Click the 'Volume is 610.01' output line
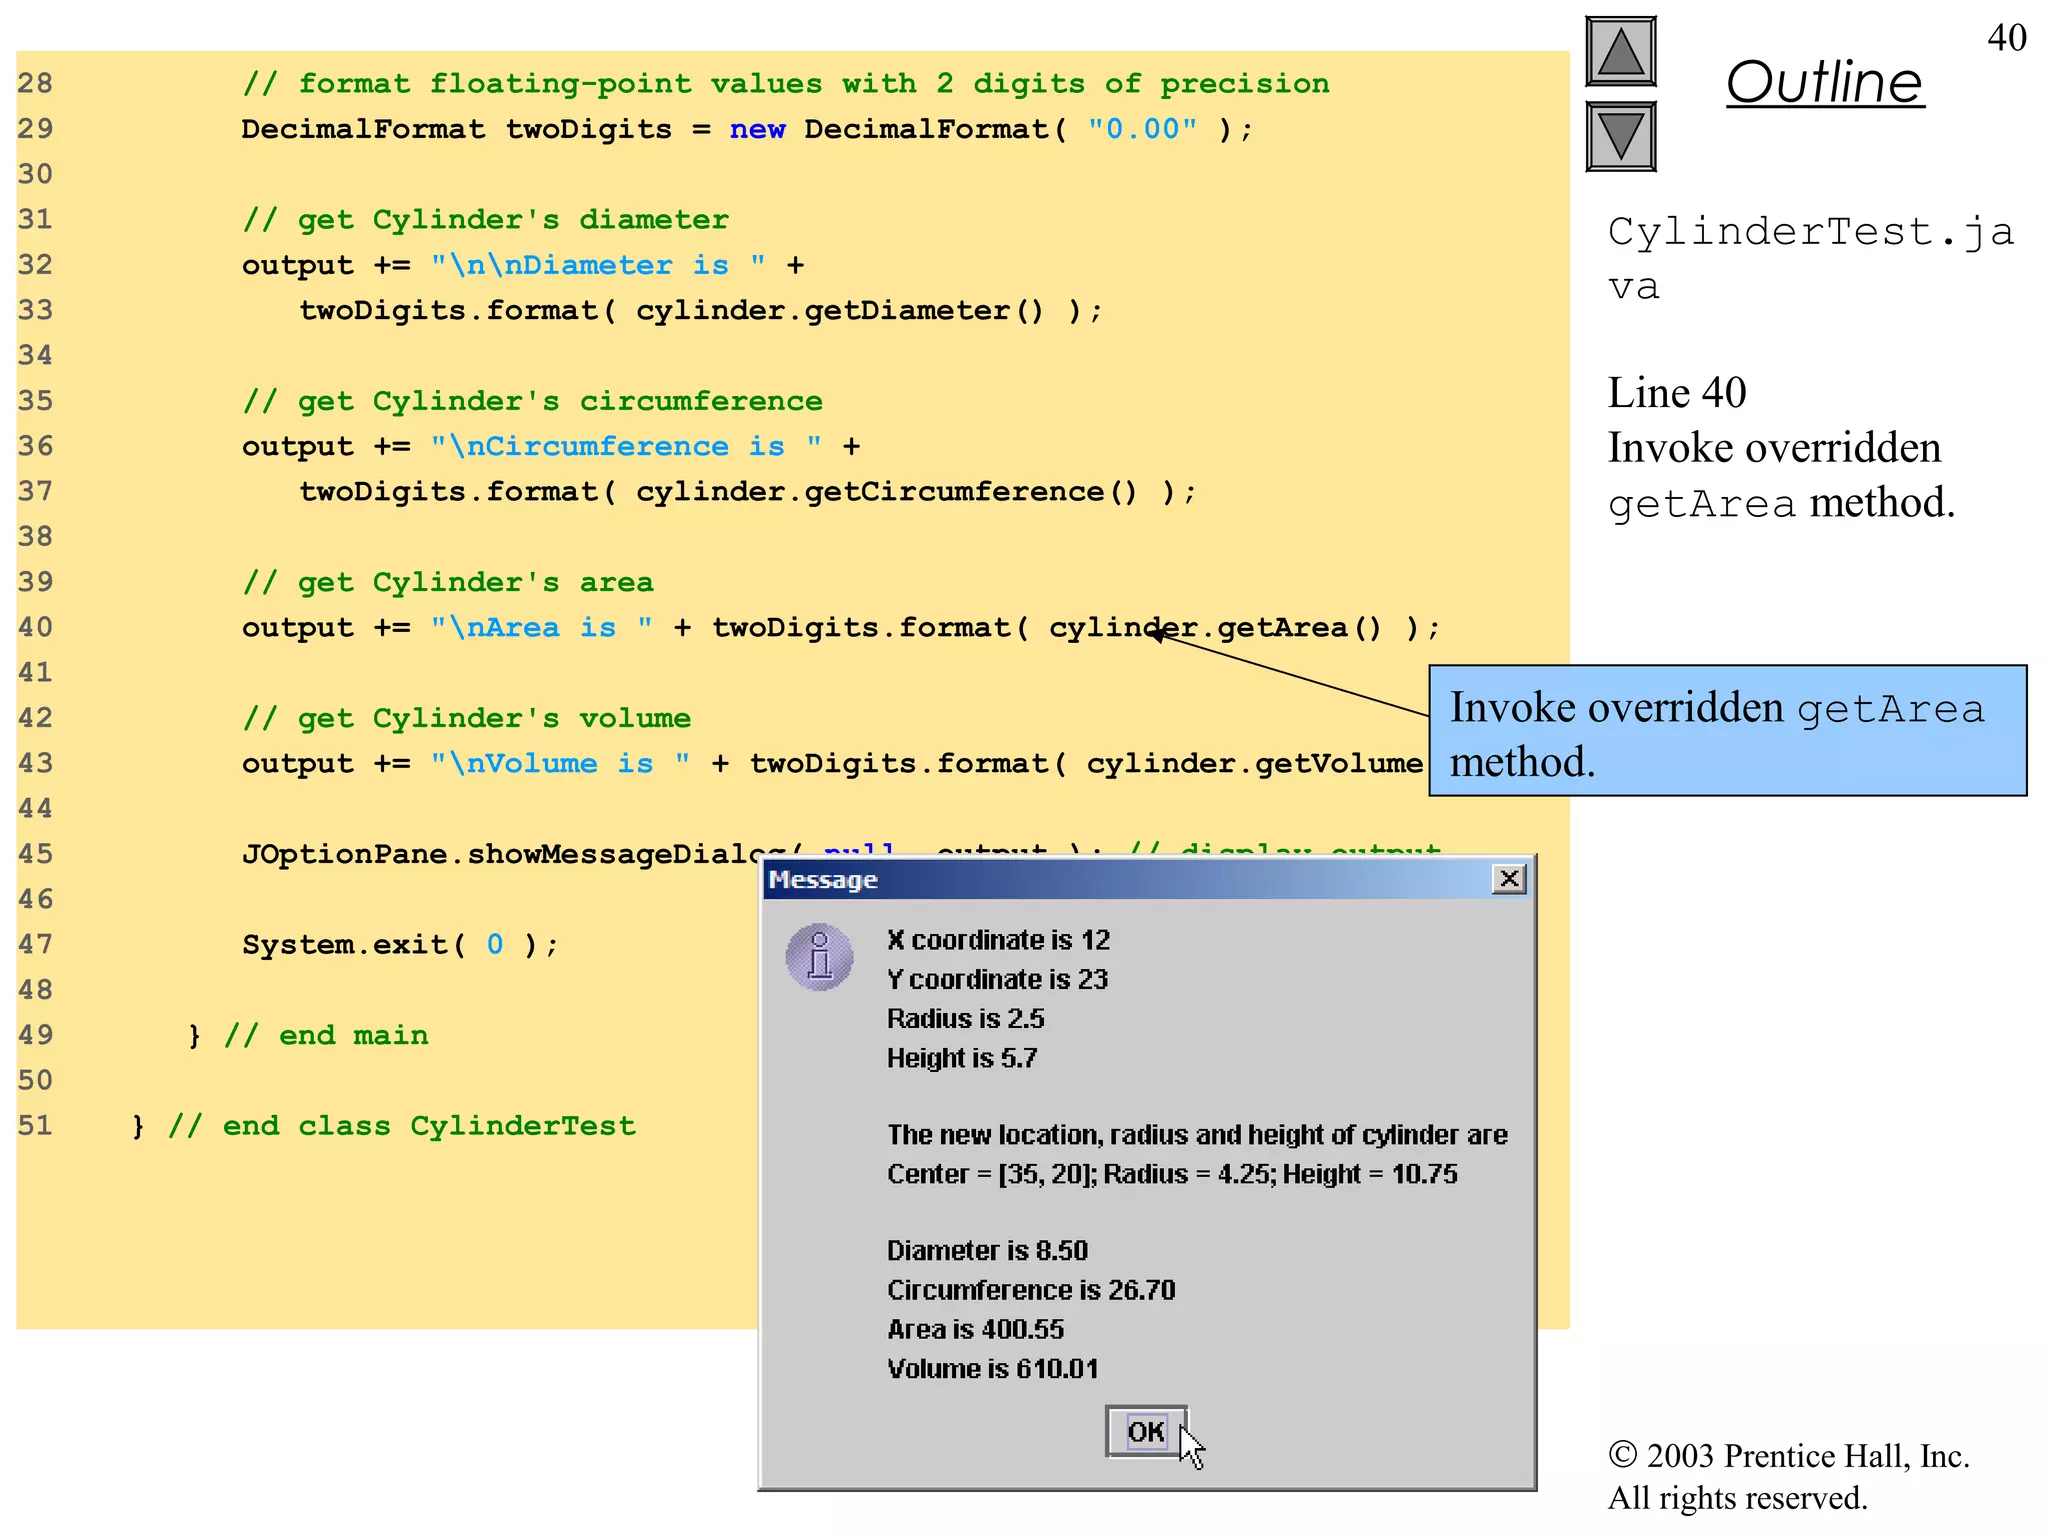 [x=992, y=1369]
